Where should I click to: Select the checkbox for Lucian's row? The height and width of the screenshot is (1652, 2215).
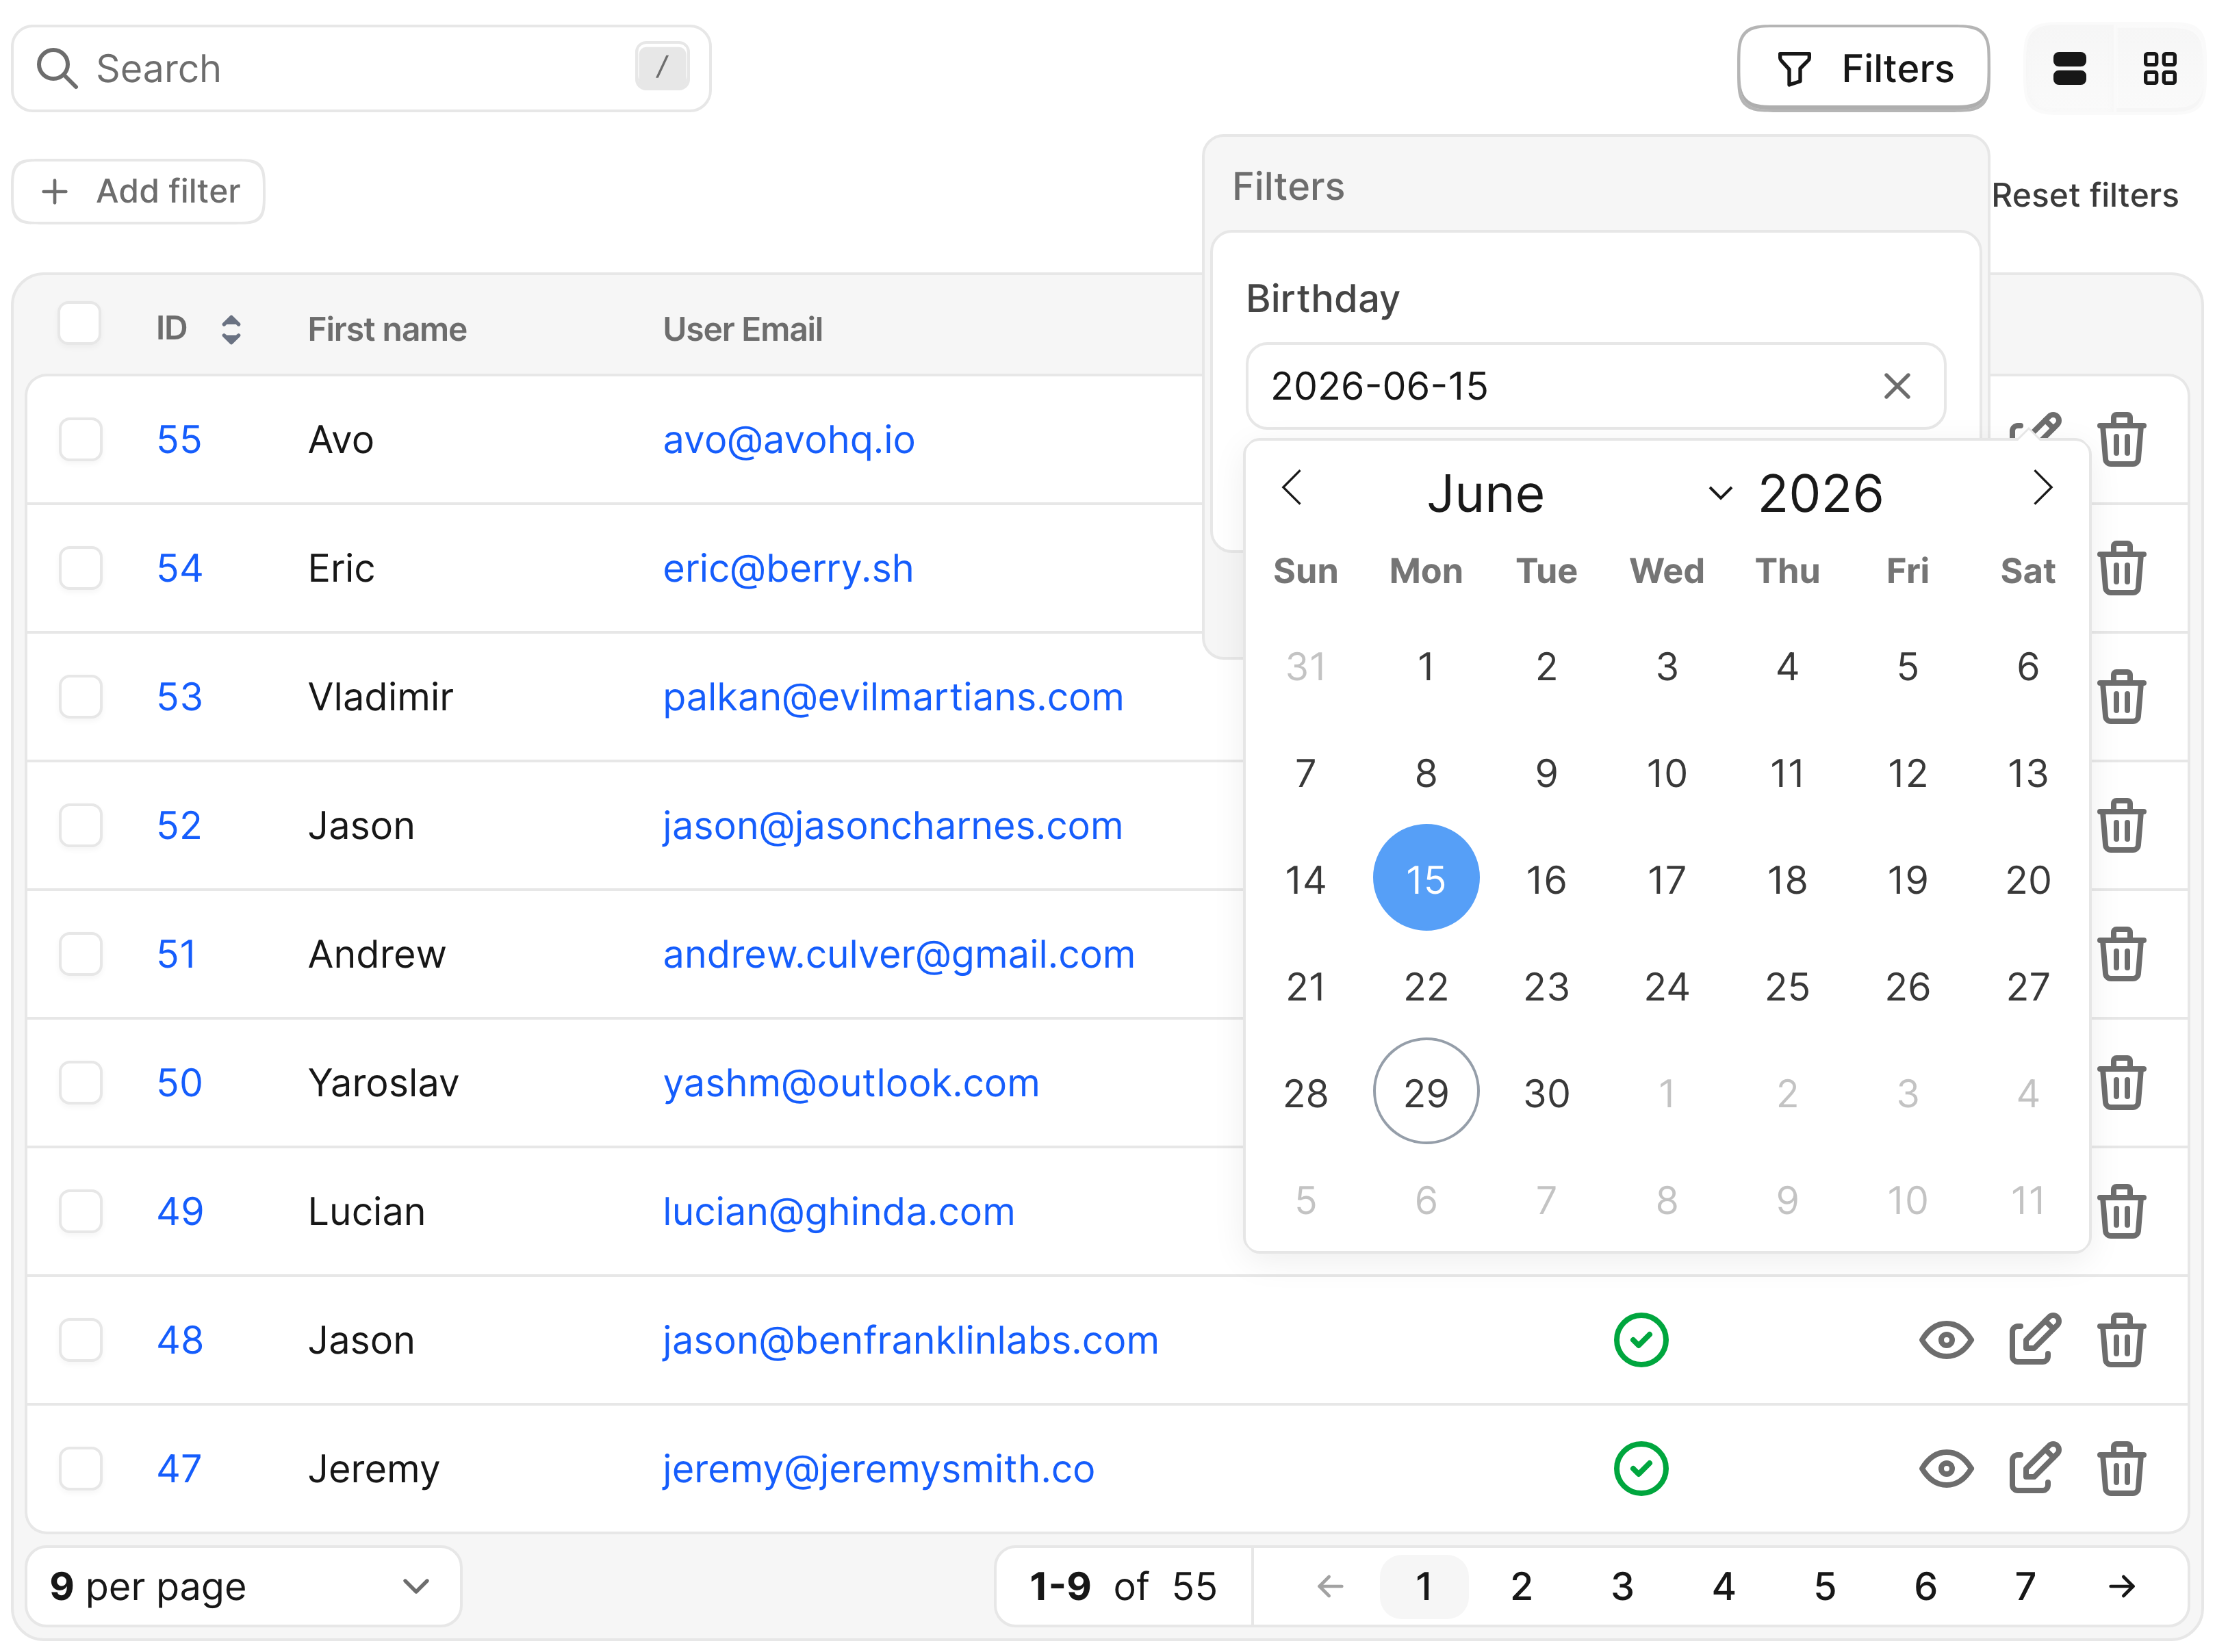point(80,1211)
